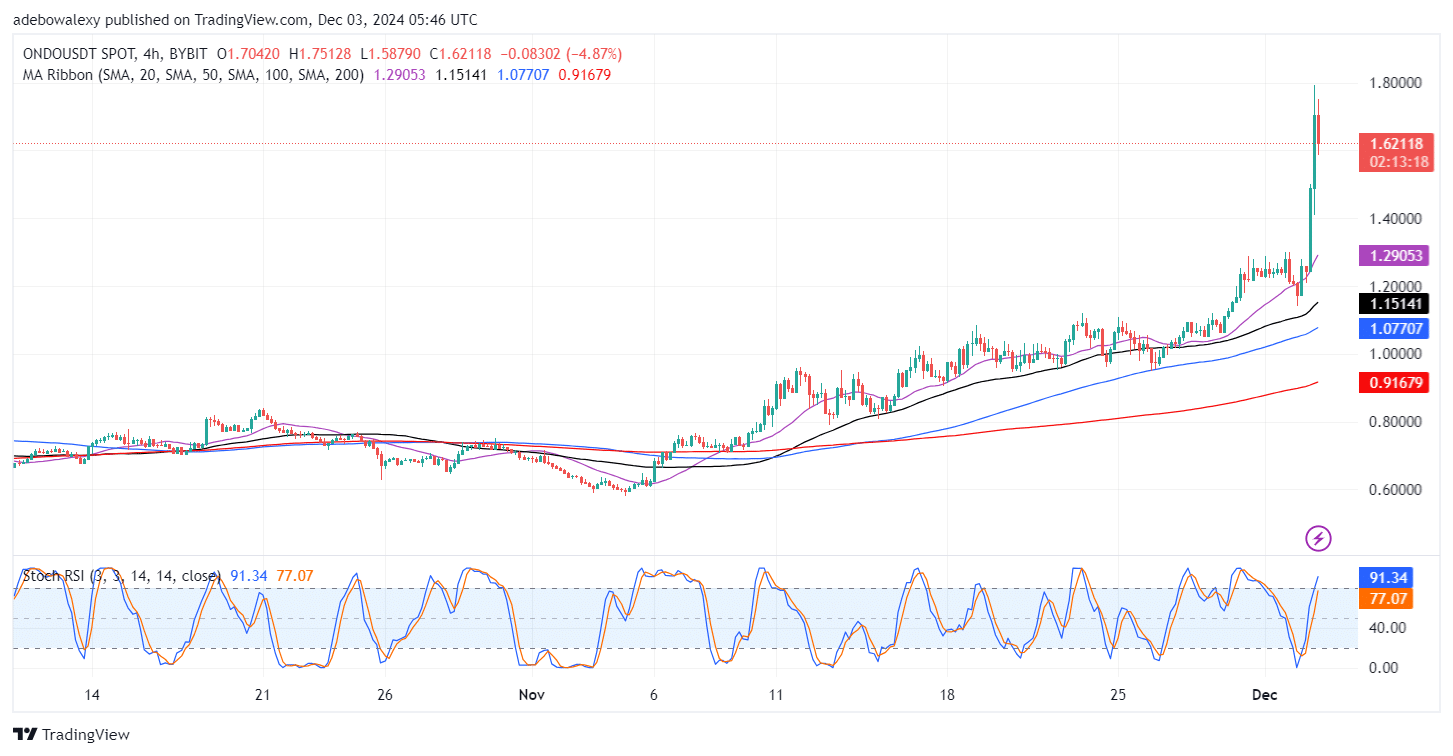Click the TradingView logo at bottom left

coord(71,735)
